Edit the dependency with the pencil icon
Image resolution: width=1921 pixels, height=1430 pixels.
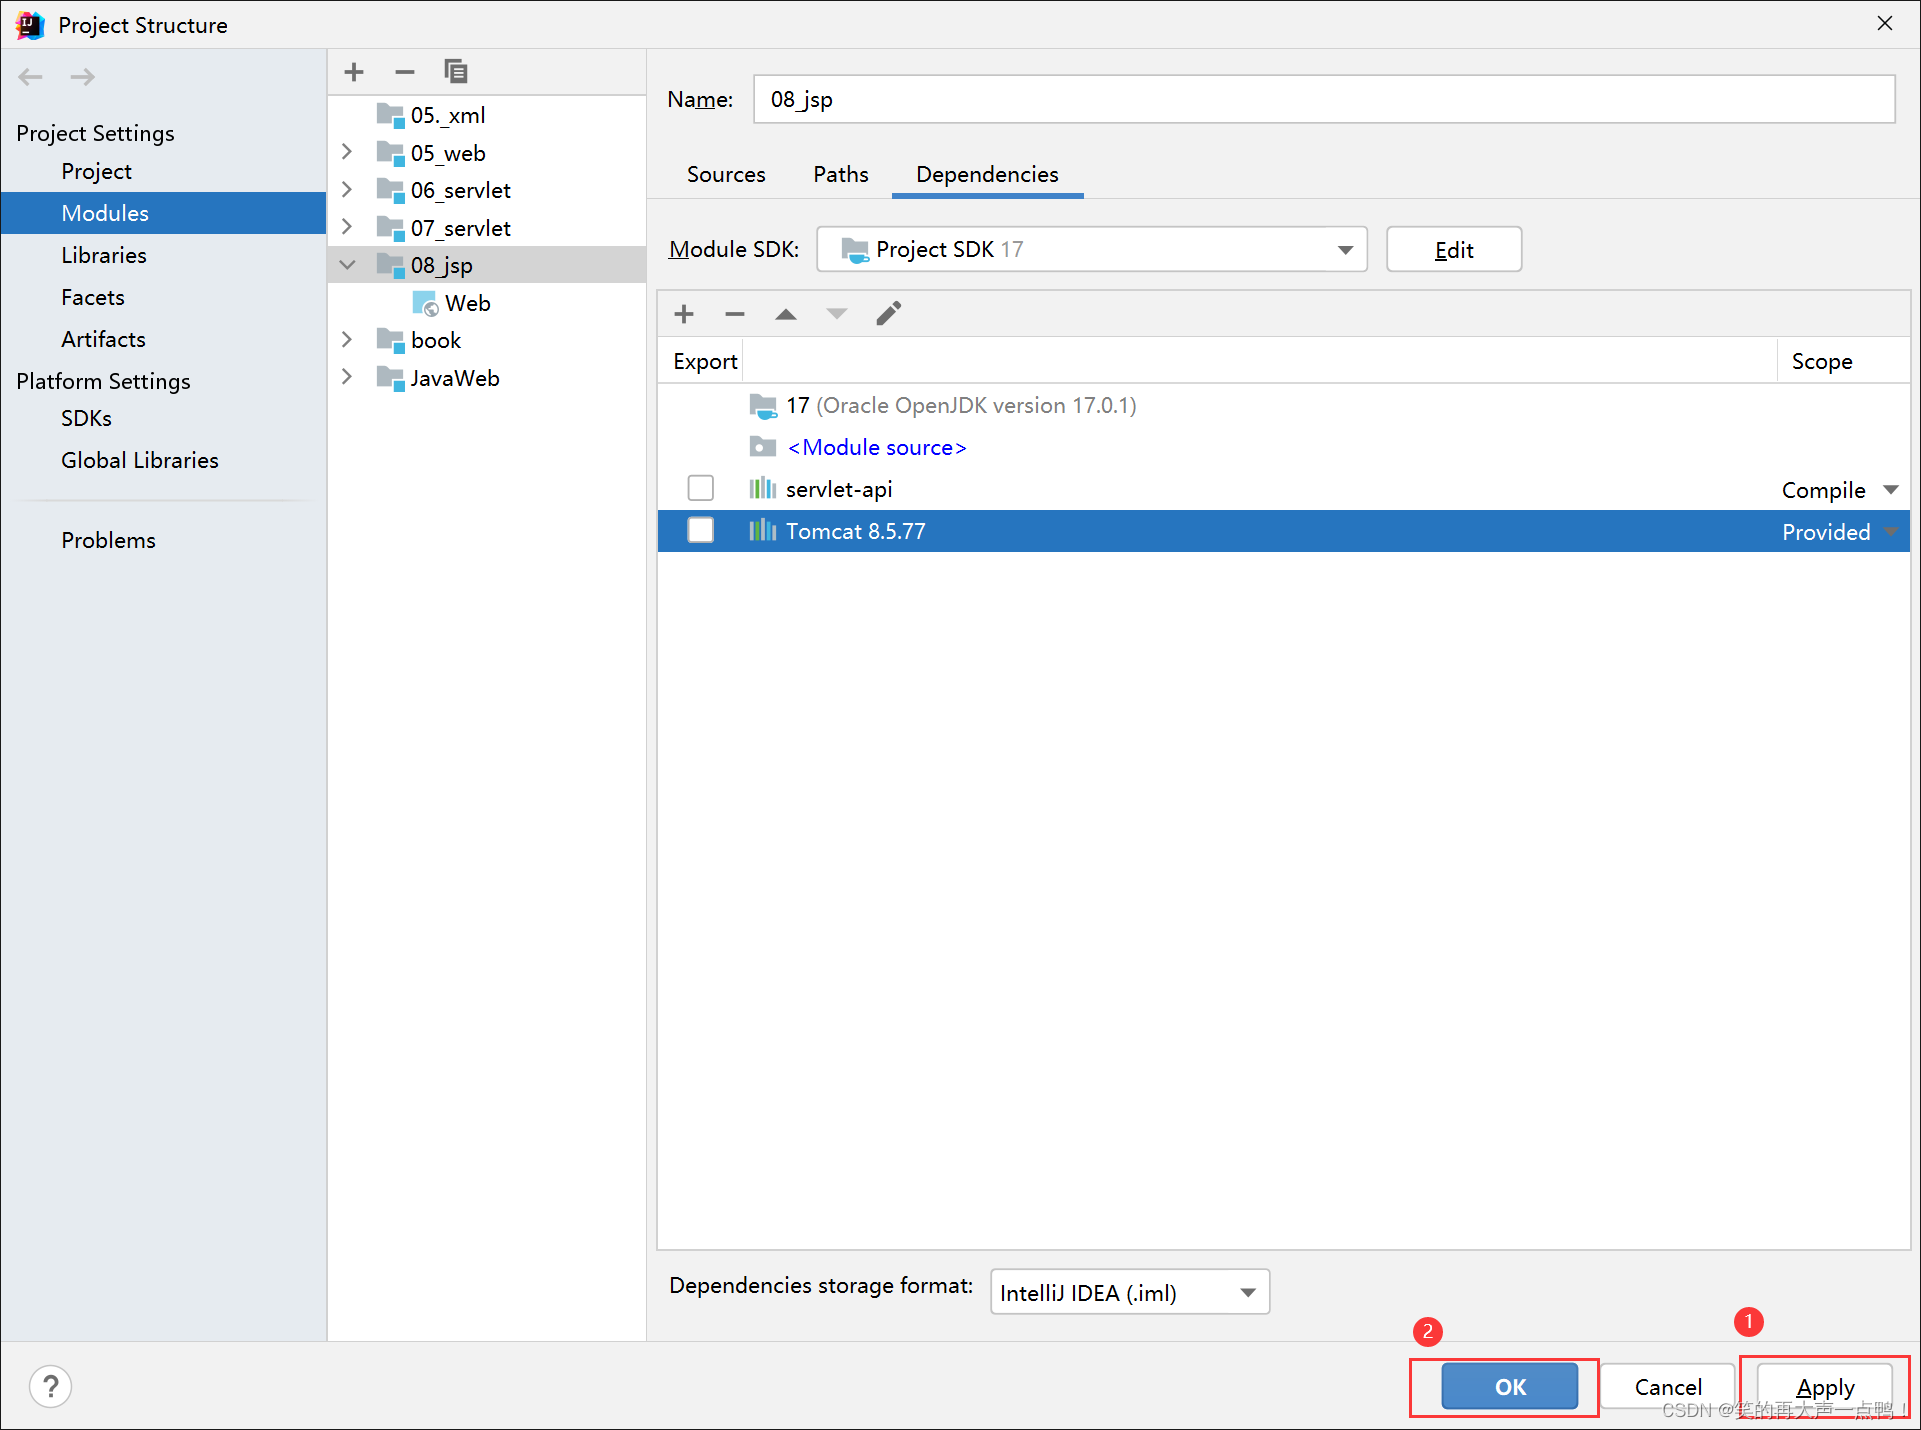point(888,314)
